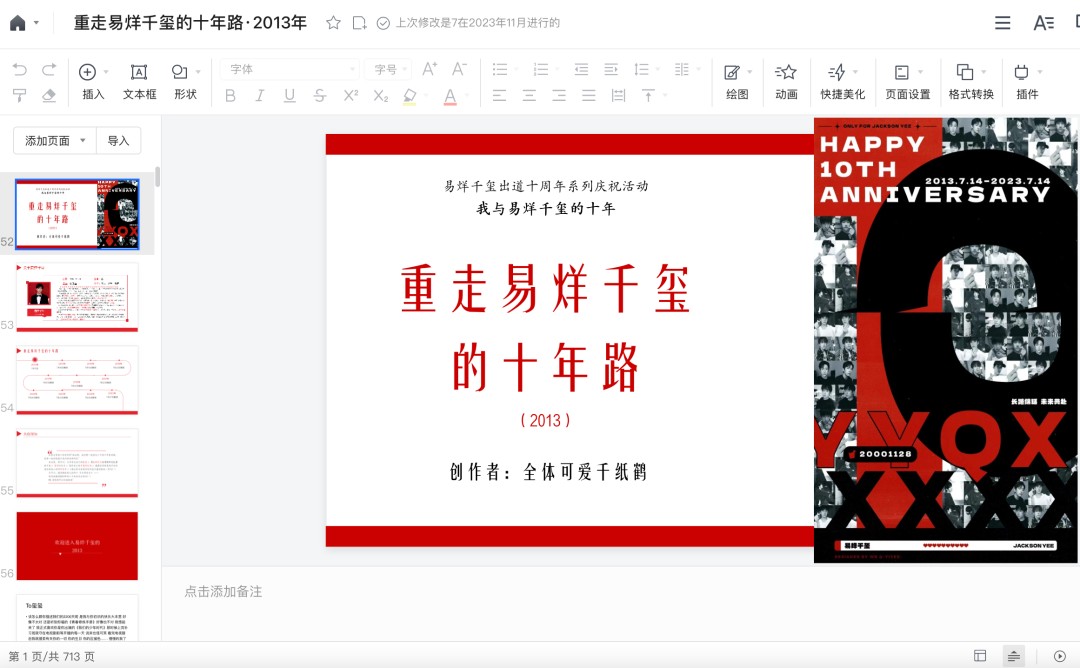Open the 页面设置 (Page Setup) tool
The width and height of the screenshot is (1080, 668).
pos(903,80)
